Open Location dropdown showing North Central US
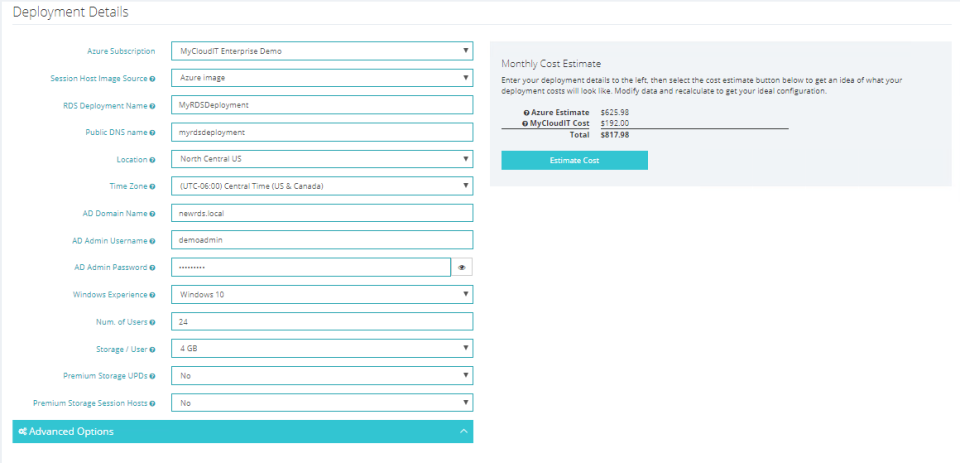The image size is (960, 463). (322, 159)
